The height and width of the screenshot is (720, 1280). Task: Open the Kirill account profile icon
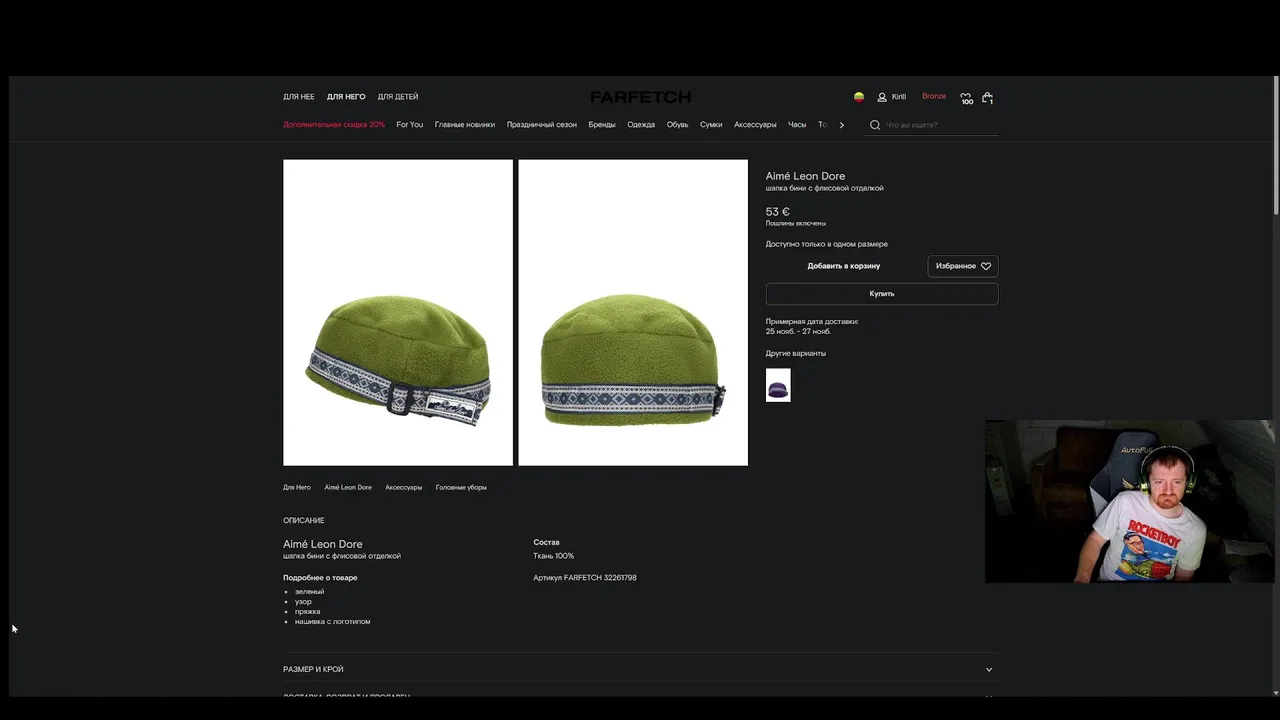pos(882,97)
